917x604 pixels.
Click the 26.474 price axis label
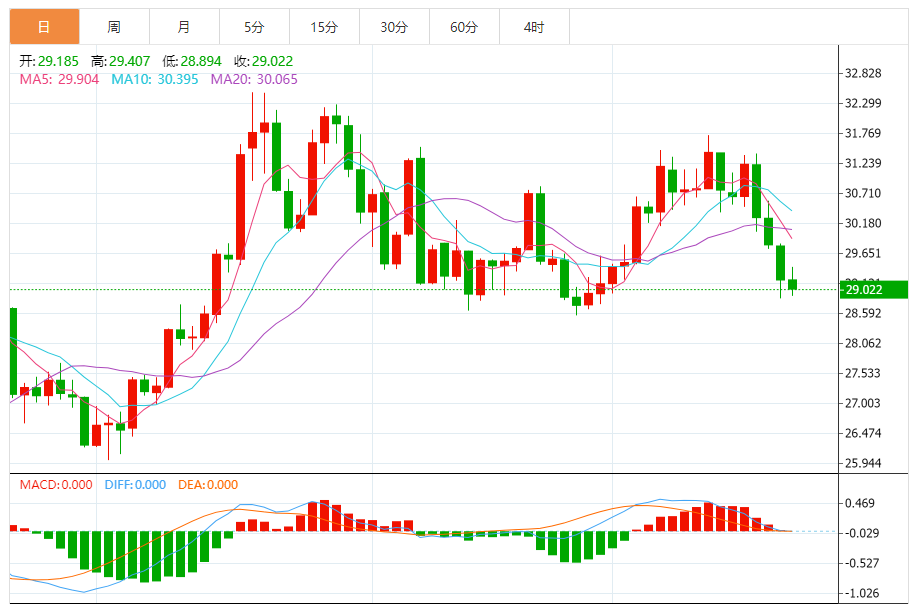(x=863, y=433)
